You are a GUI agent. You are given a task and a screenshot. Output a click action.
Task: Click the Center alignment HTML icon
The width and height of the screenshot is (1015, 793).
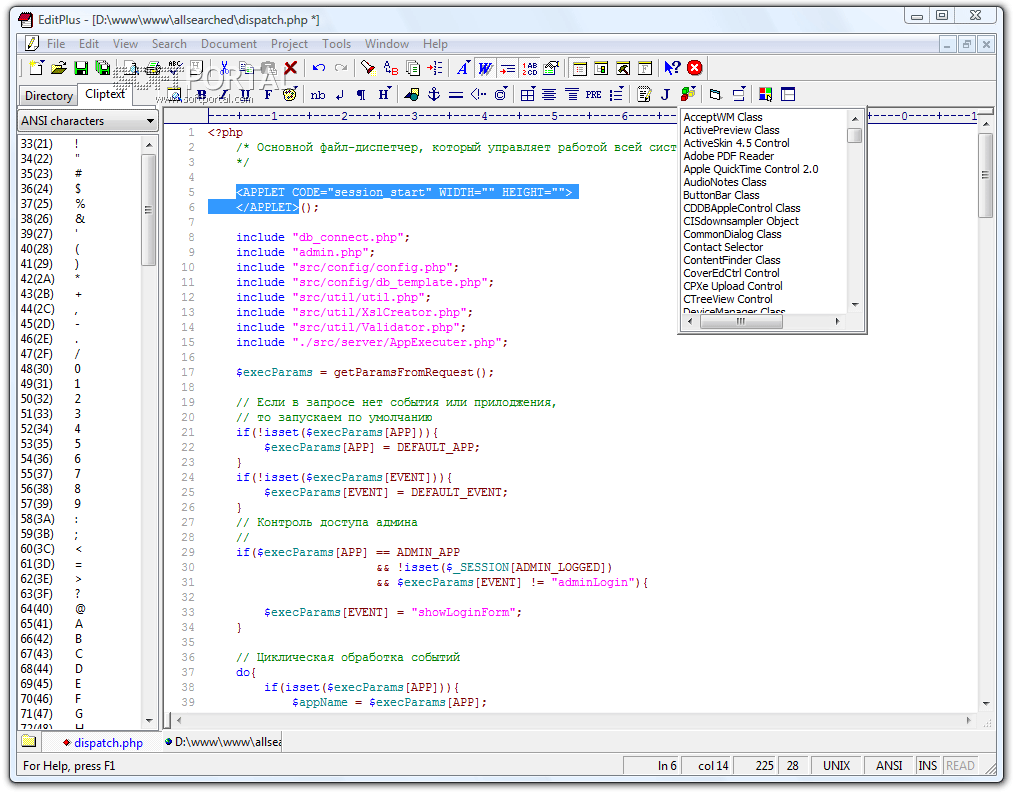(x=549, y=95)
